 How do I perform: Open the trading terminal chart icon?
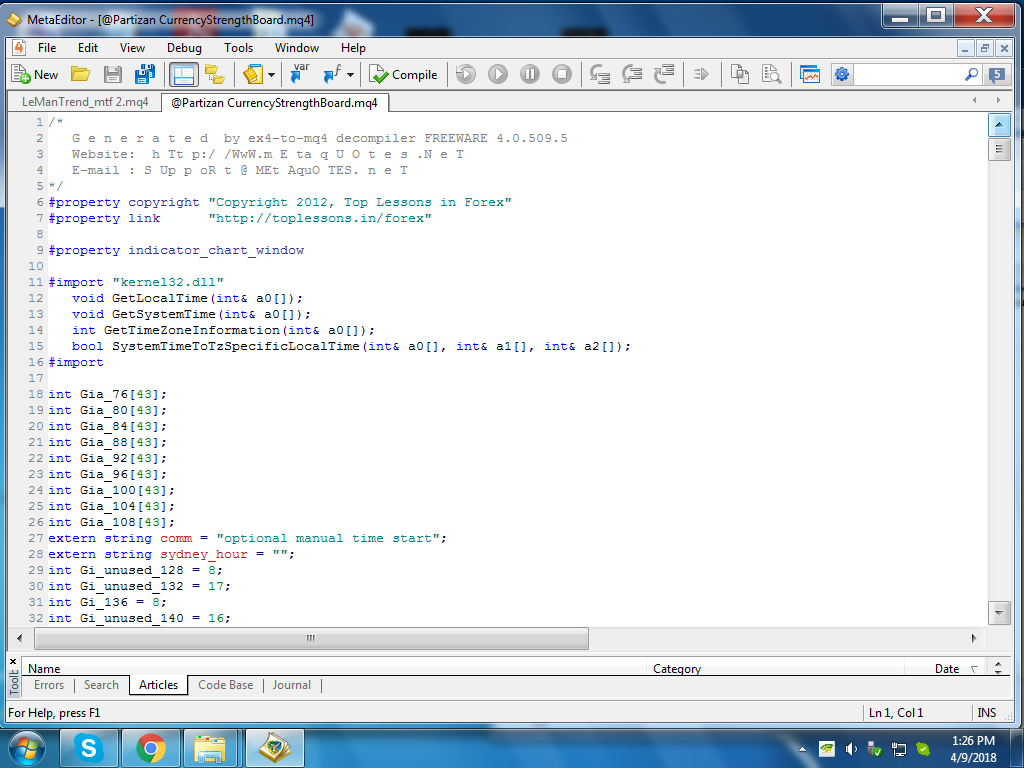(810, 74)
